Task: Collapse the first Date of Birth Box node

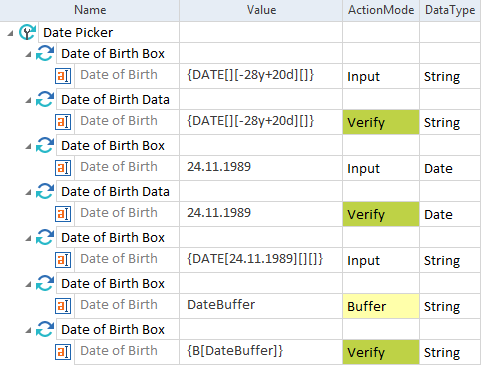Action: tap(28, 54)
